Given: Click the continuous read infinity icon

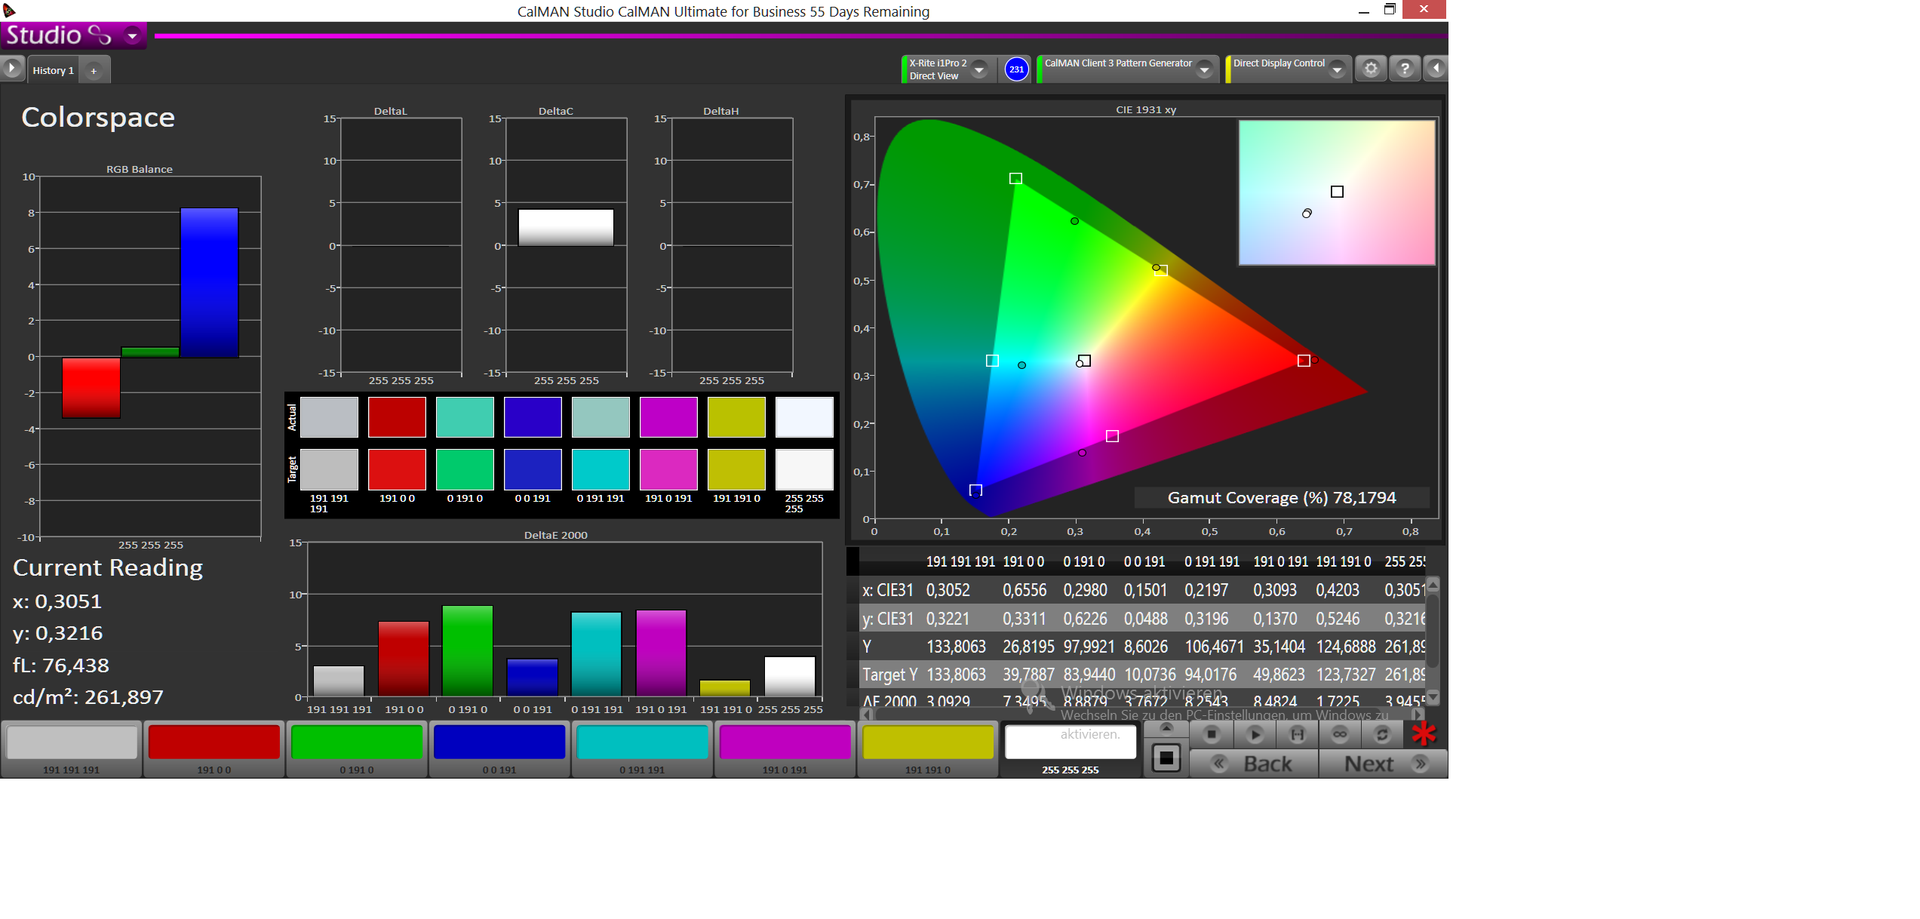Looking at the screenshot, I should pyautogui.click(x=1340, y=734).
